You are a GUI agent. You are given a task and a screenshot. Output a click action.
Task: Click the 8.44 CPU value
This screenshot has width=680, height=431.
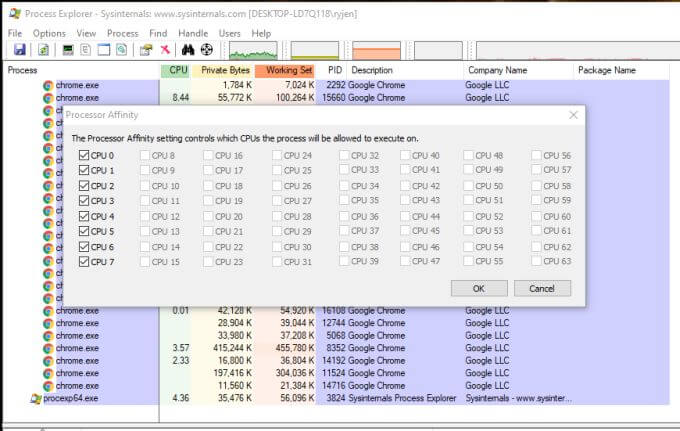[x=180, y=98]
